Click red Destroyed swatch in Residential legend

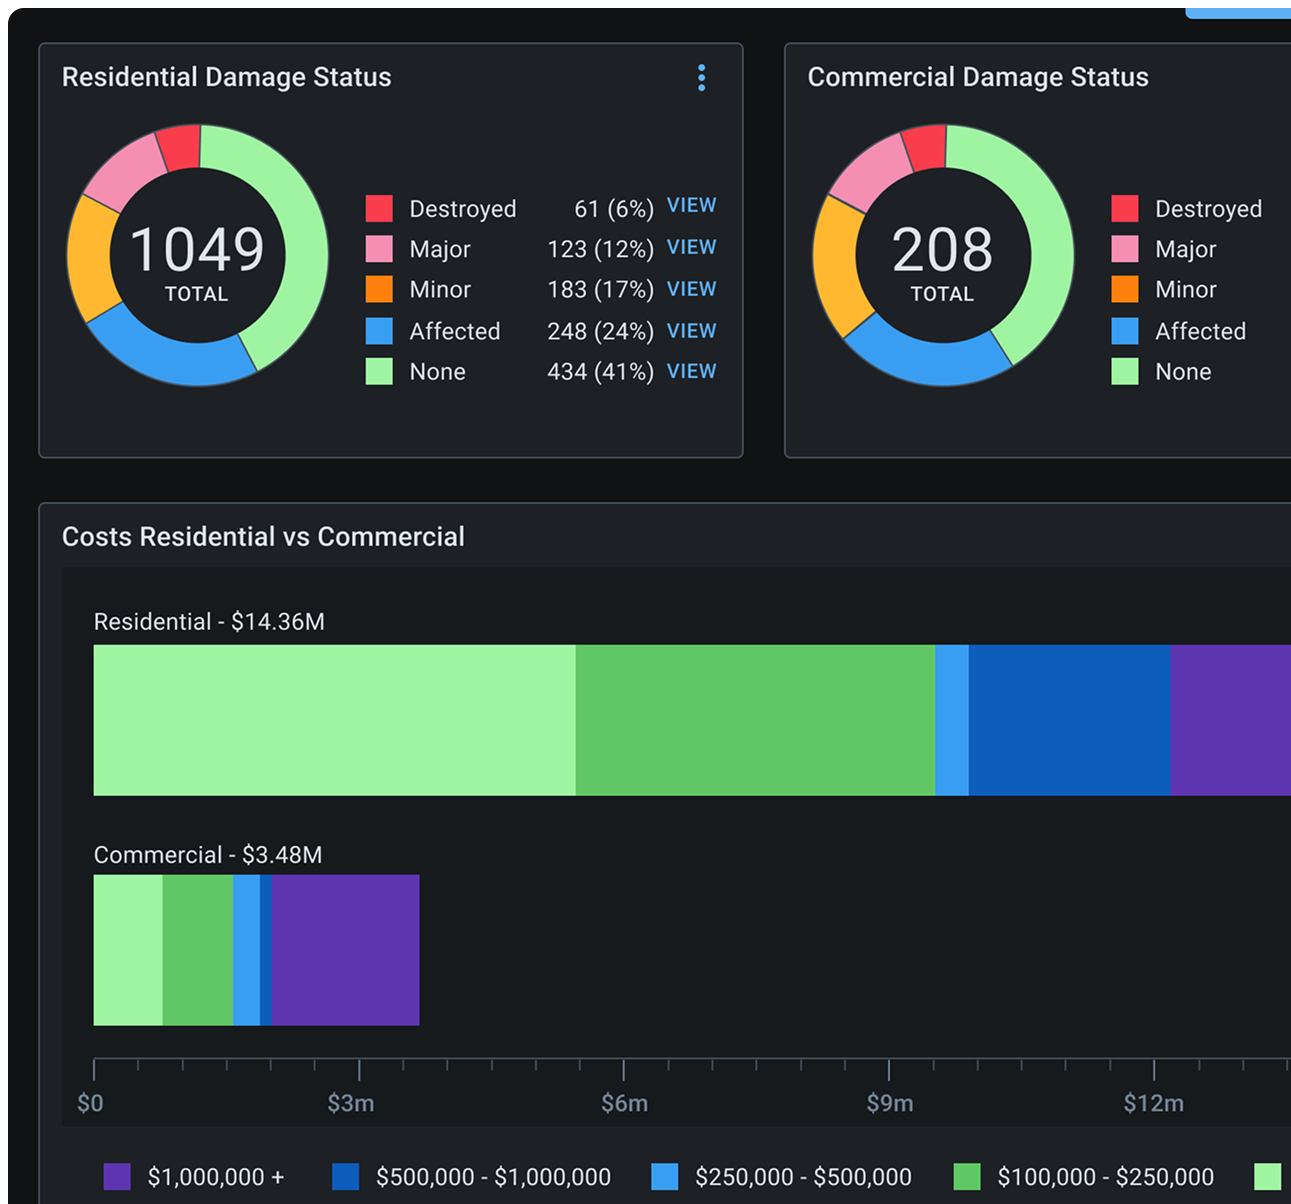(379, 208)
